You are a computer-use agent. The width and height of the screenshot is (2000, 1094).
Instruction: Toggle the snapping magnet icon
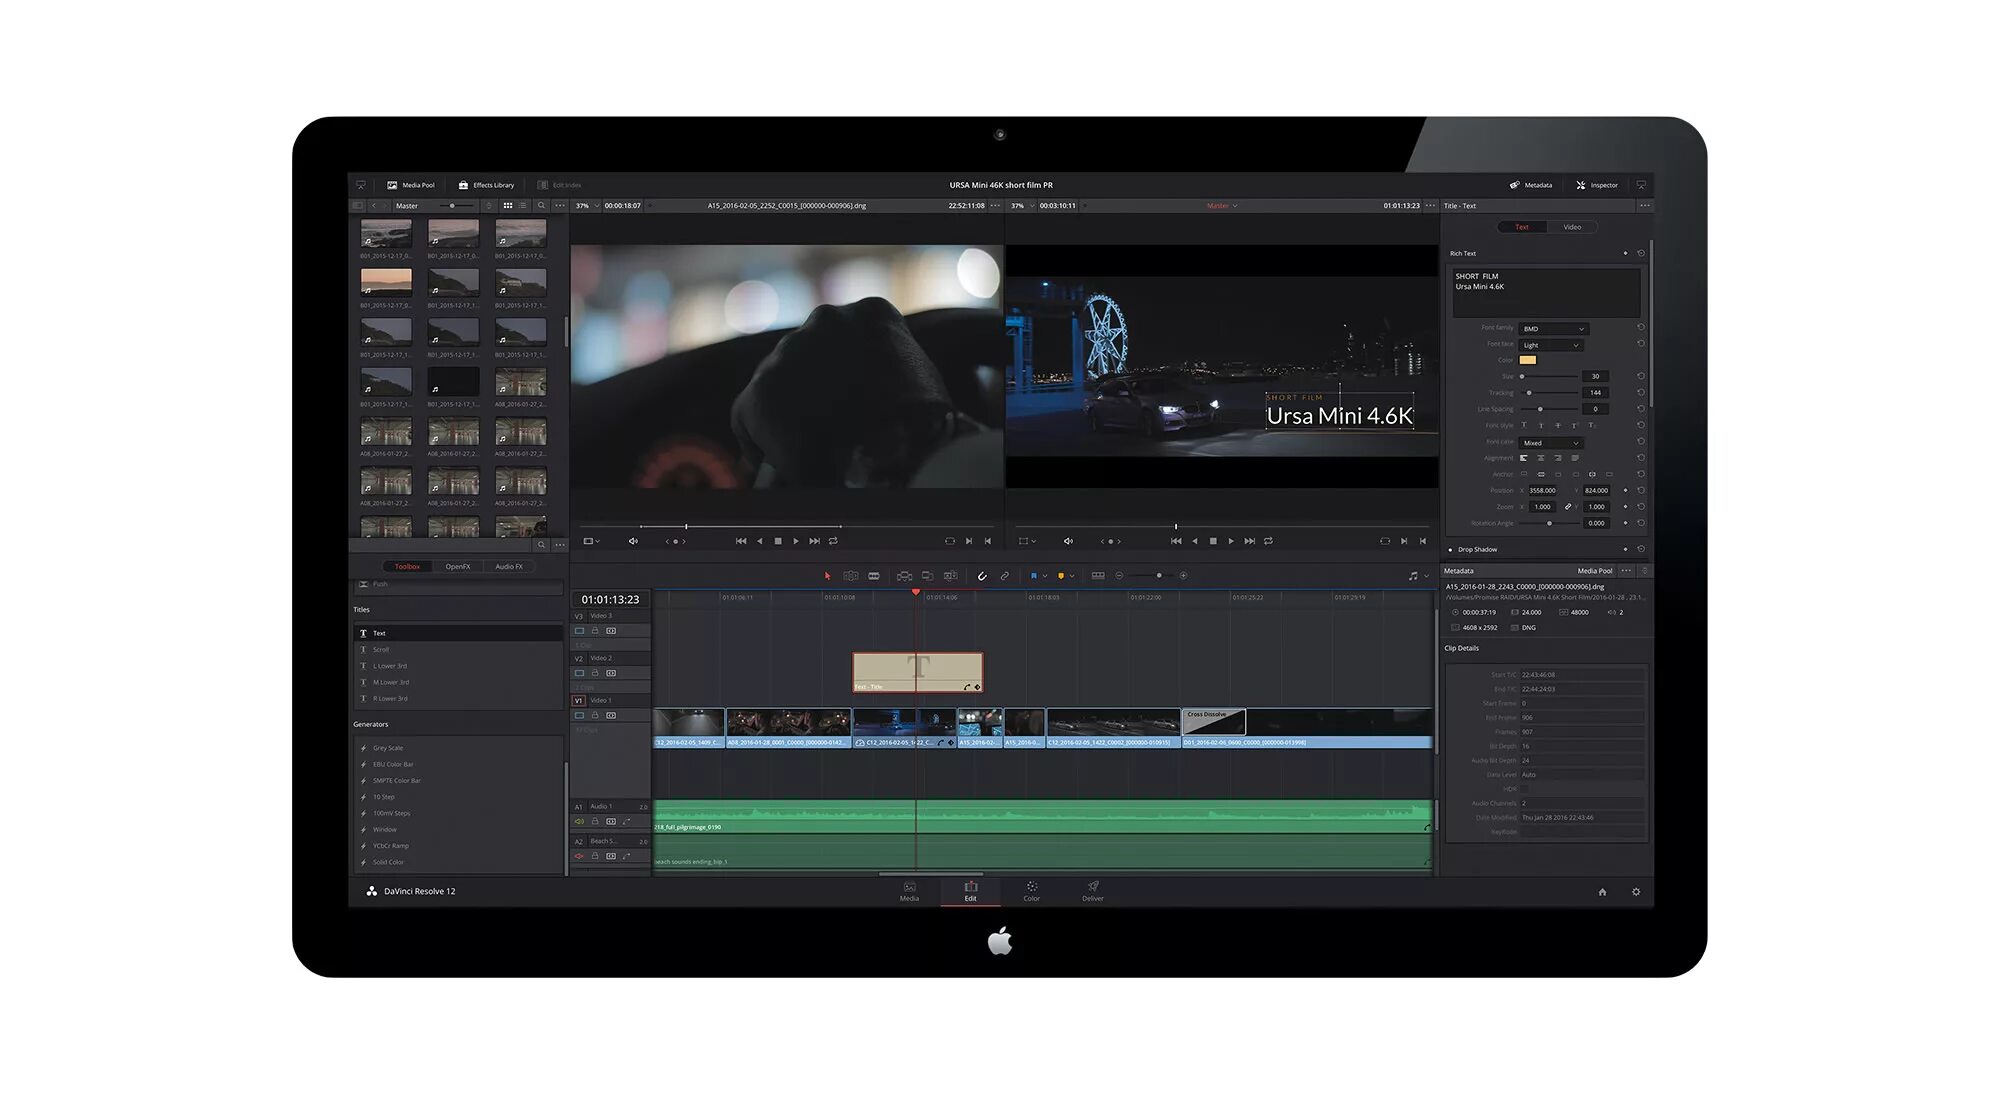[x=982, y=576]
